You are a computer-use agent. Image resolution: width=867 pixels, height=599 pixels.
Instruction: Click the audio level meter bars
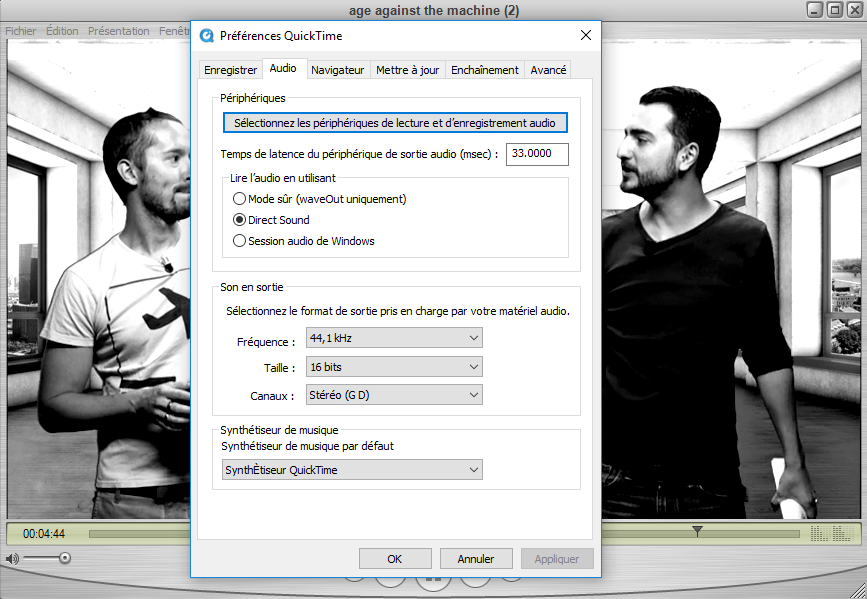point(820,533)
